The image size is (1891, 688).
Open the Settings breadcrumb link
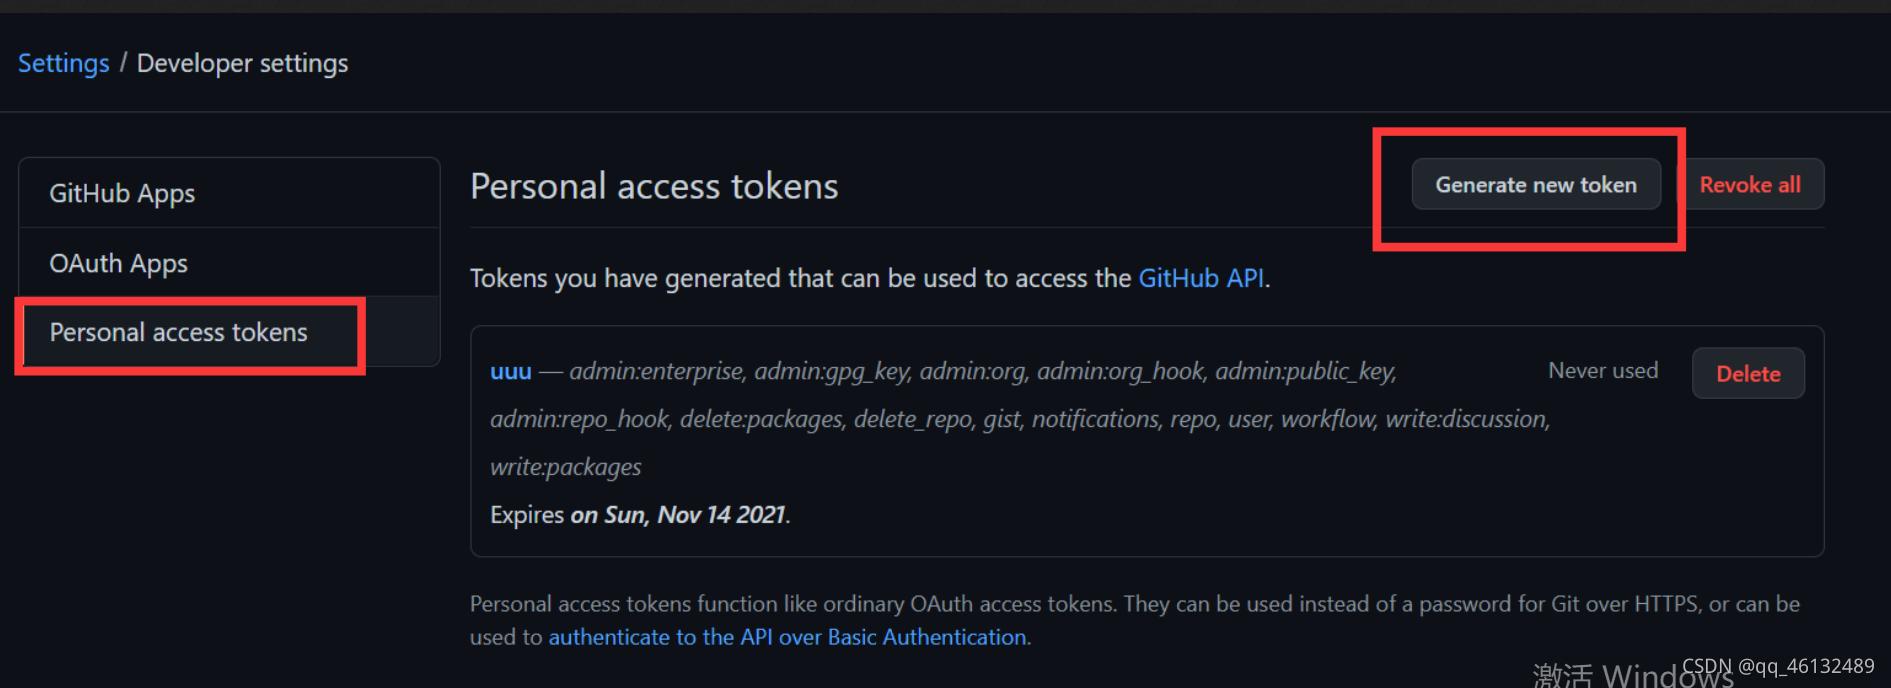(x=64, y=63)
